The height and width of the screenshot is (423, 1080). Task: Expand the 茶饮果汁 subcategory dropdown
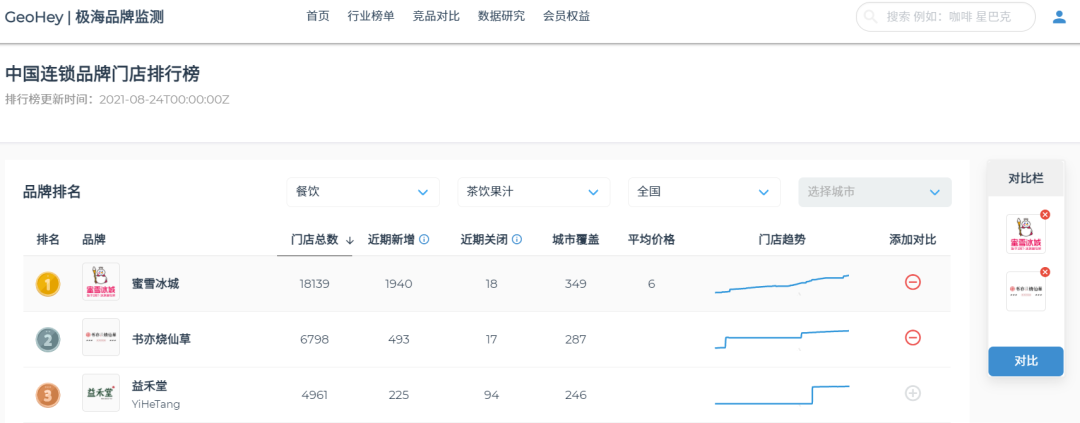point(534,192)
